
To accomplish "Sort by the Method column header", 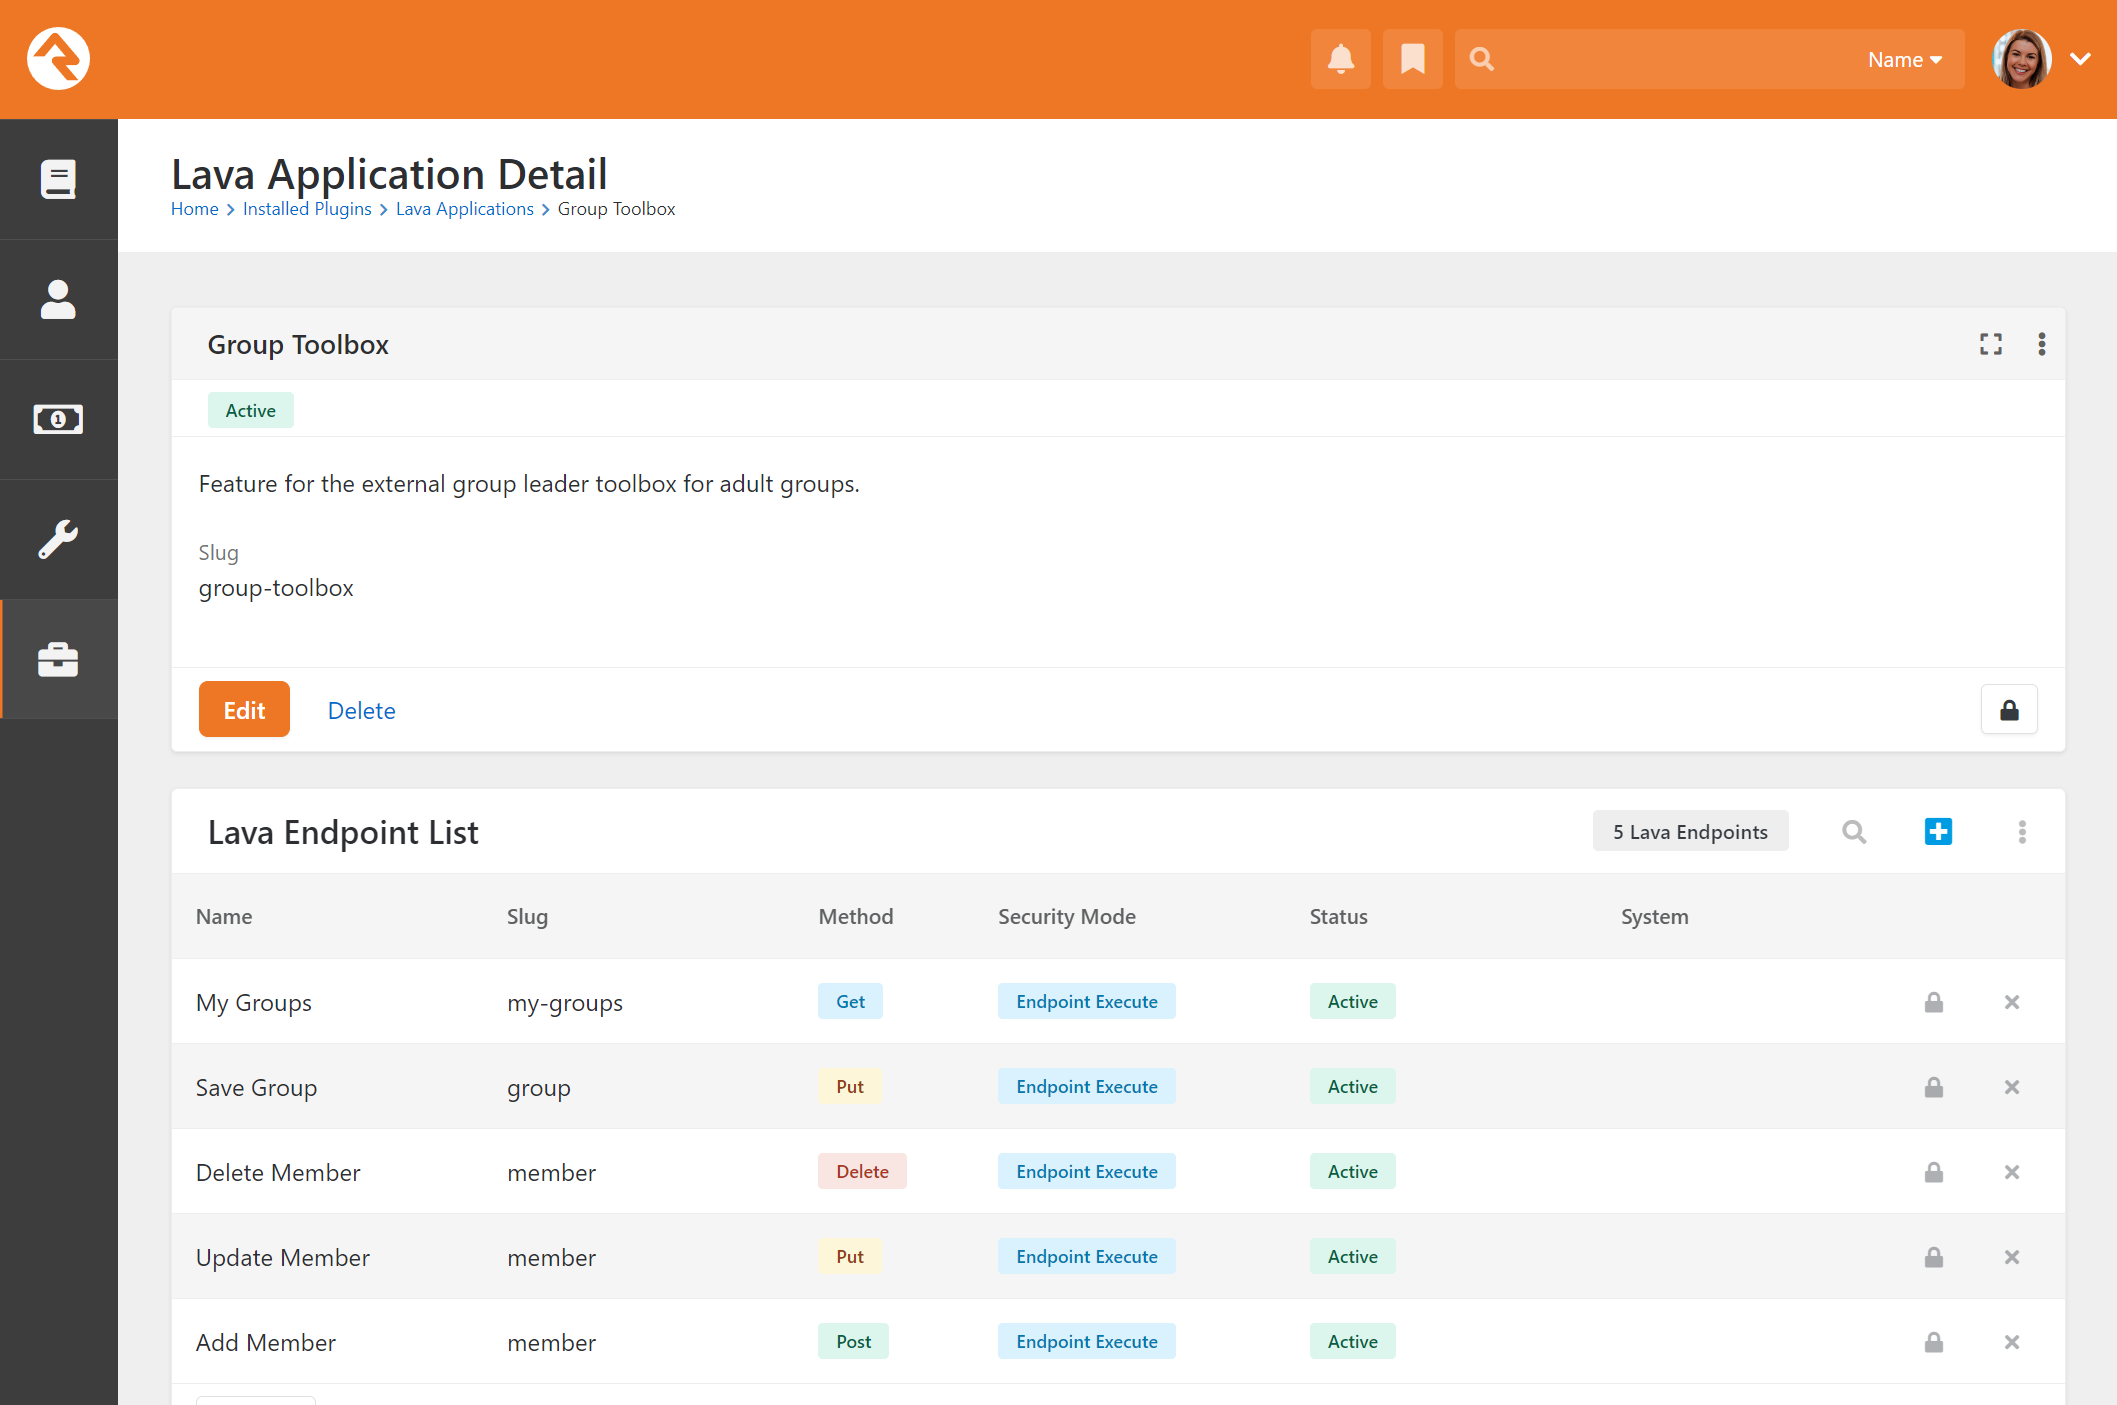I will [856, 916].
